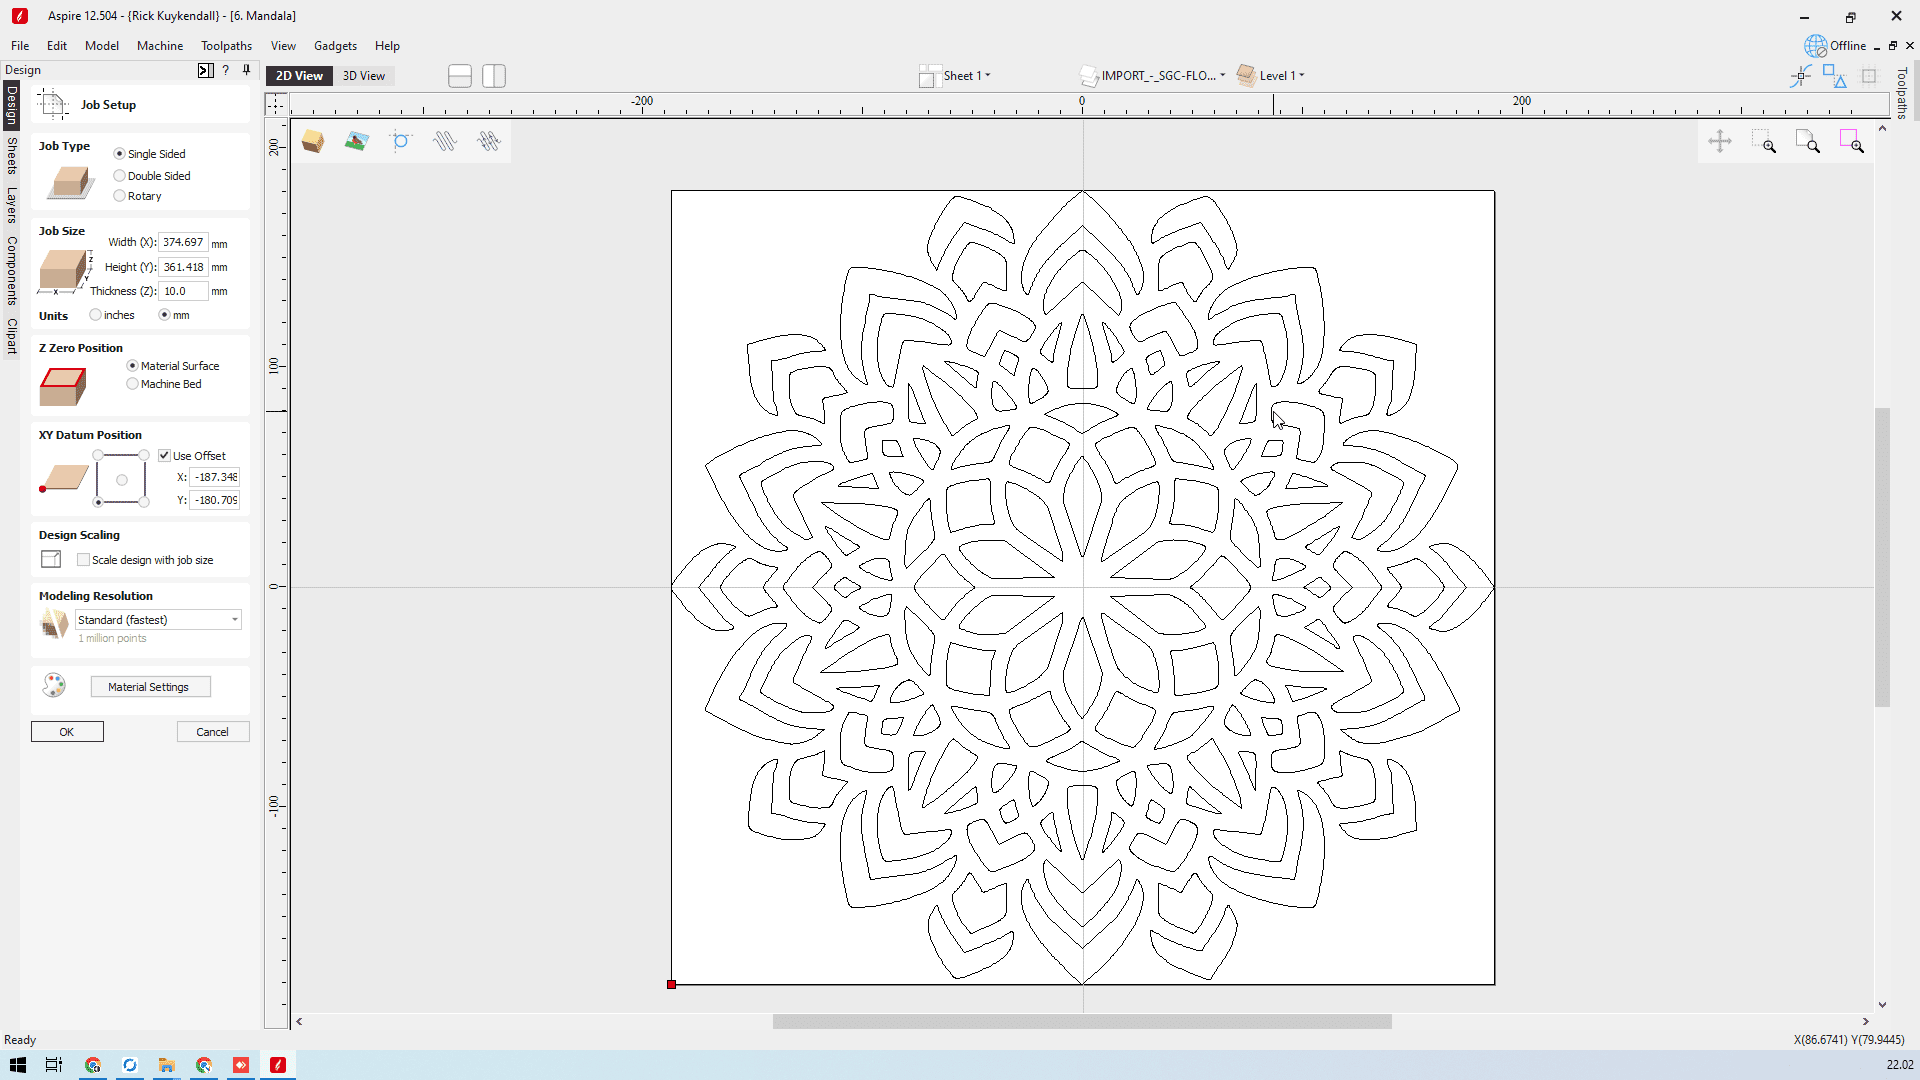Click the Zoom to Selected magenta icon
1920x1080 pixels.
pyautogui.click(x=1851, y=142)
